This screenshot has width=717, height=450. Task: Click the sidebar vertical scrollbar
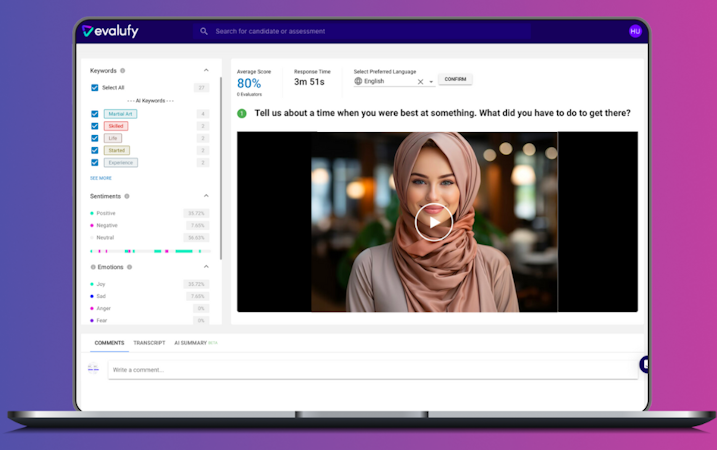coord(221,168)
